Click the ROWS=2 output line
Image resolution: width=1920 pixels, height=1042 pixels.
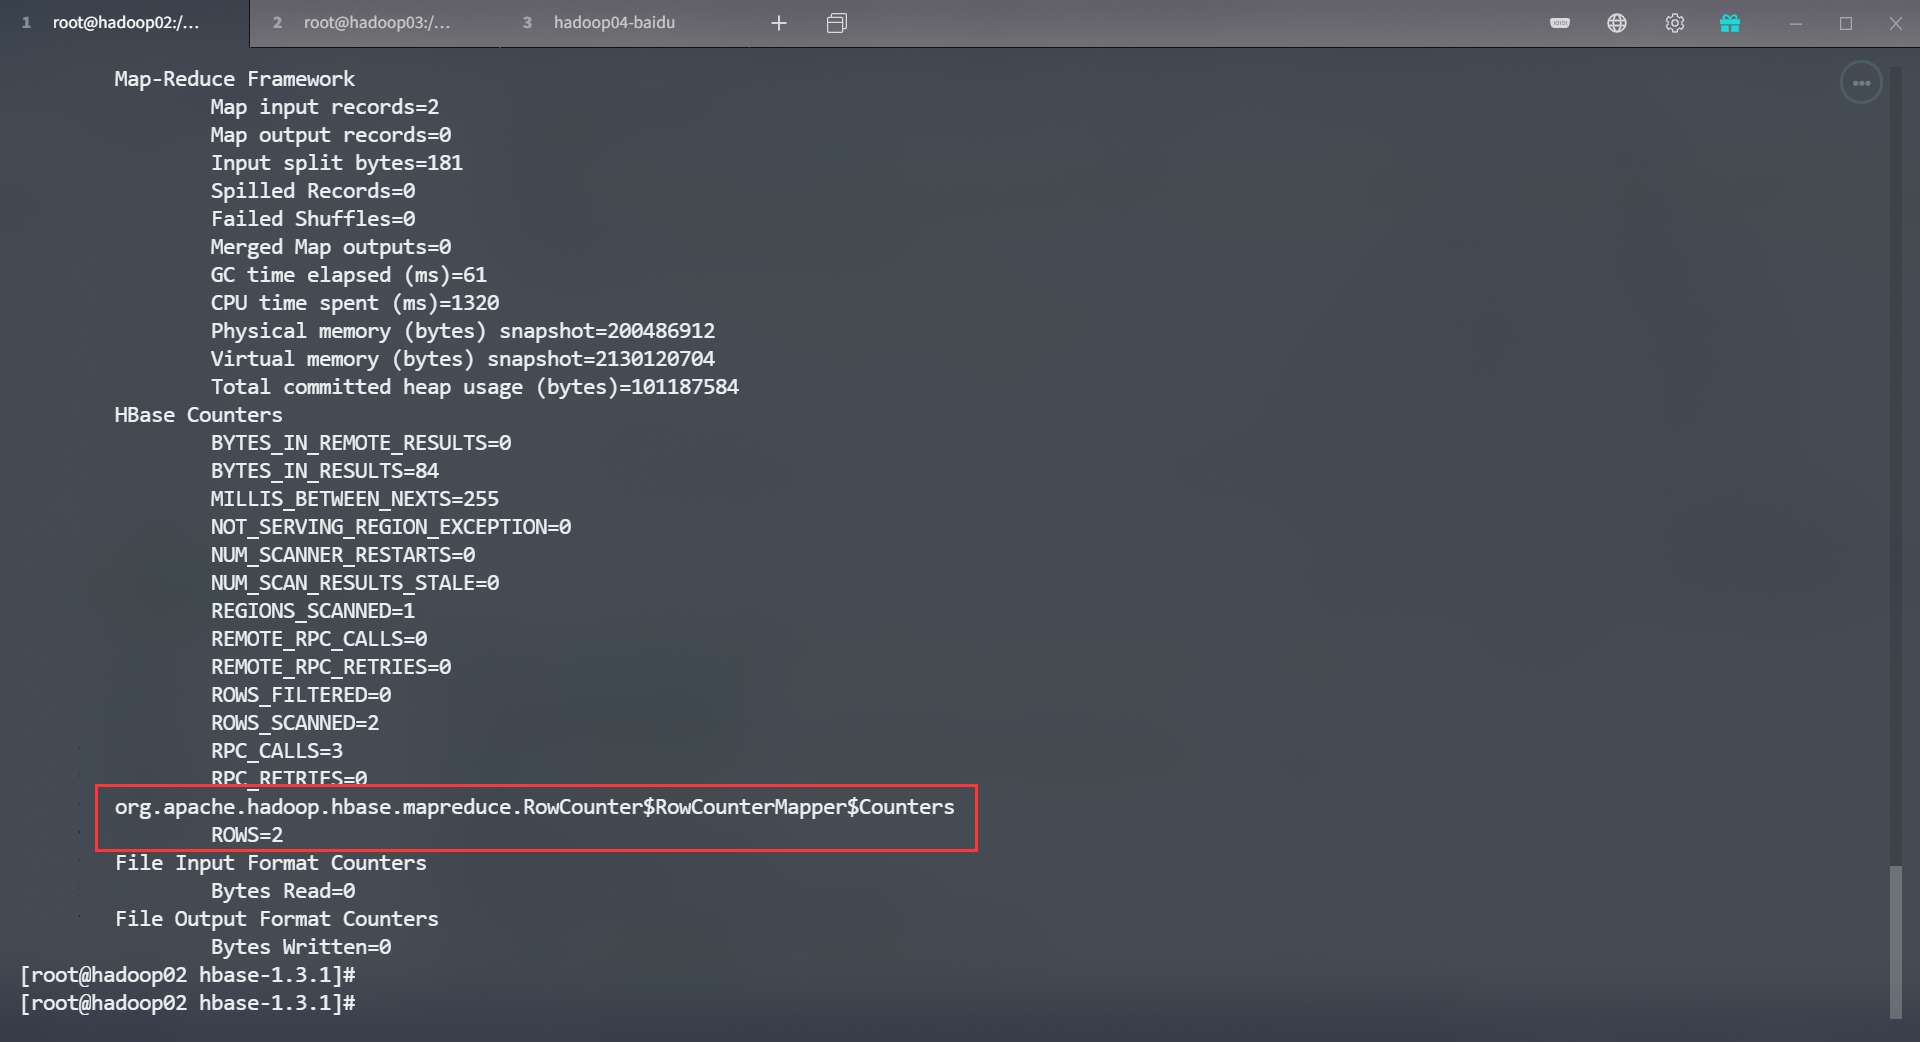[x=247, y=835]
